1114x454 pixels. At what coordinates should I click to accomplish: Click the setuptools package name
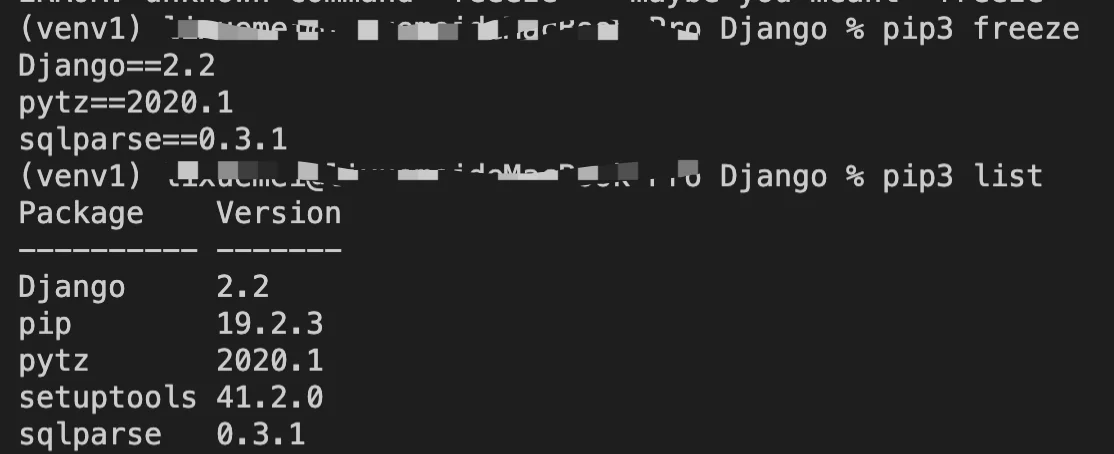[x=107, y=398]
